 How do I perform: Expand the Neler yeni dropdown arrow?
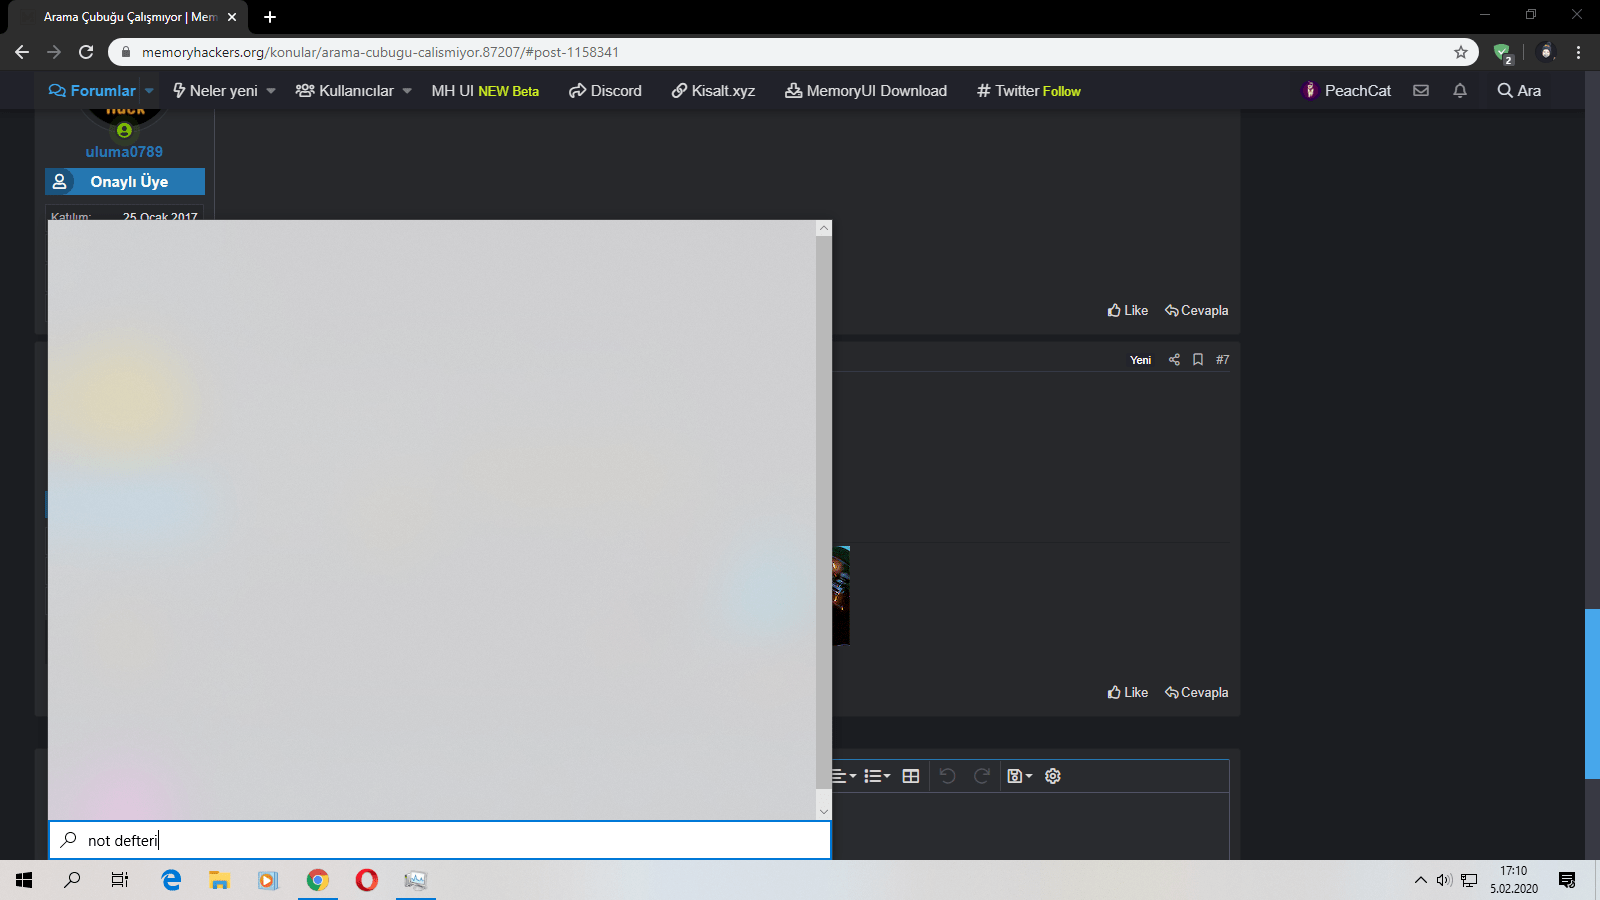tap(271, 91)
